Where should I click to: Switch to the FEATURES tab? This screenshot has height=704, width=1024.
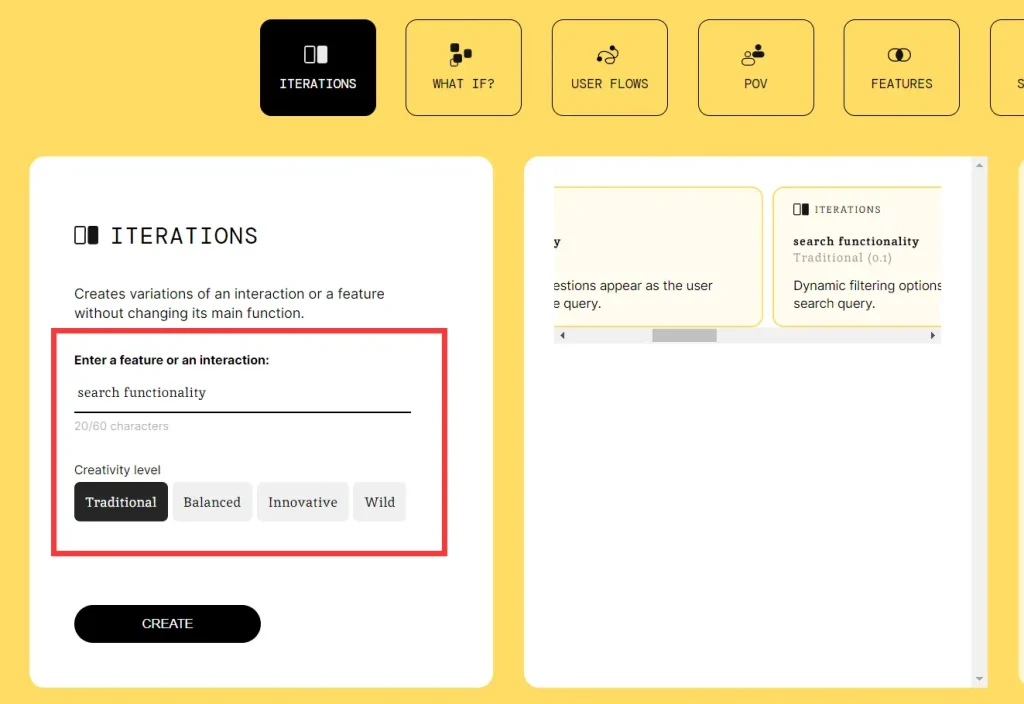(901, 67)
